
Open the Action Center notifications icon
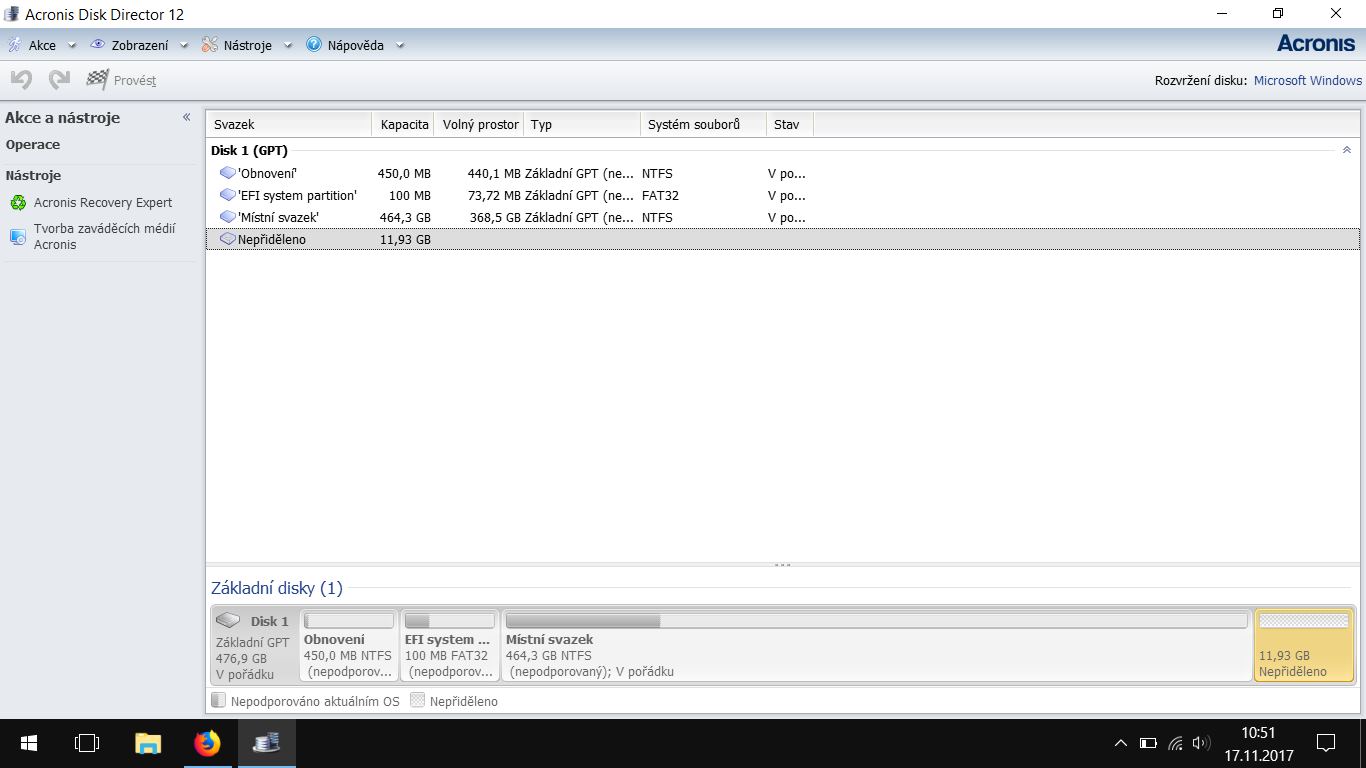tap(1326, 743)
